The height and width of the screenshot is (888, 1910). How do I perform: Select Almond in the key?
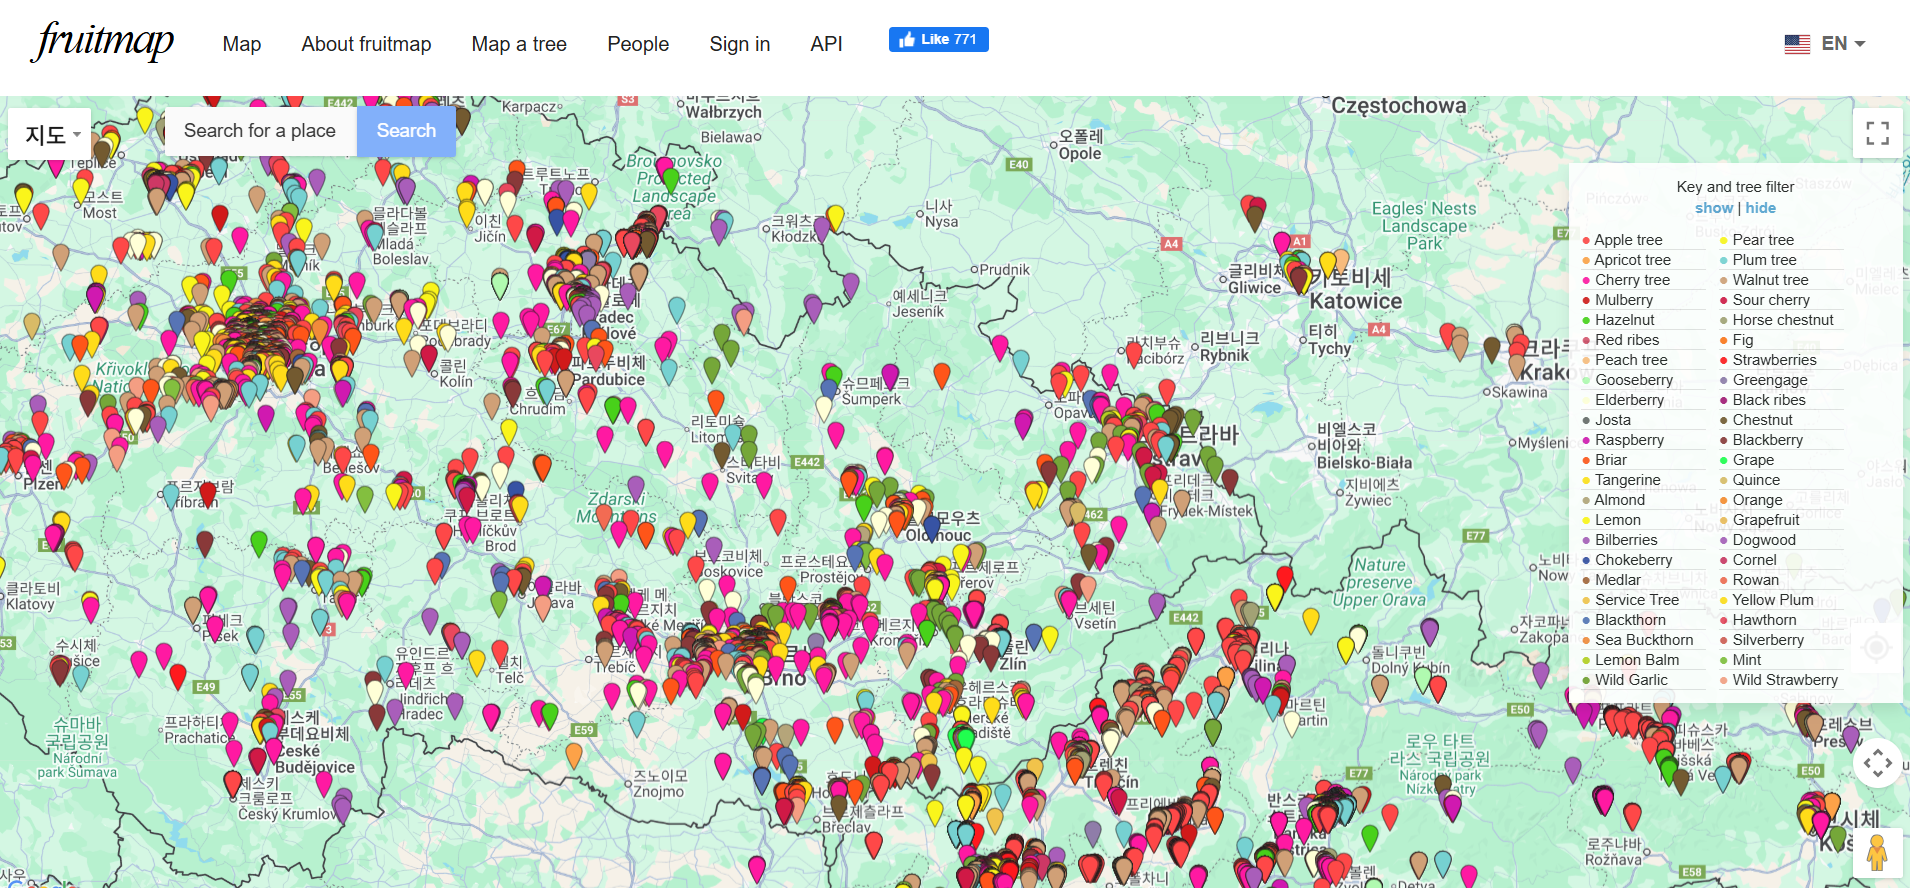click(x=1619, y=500)
